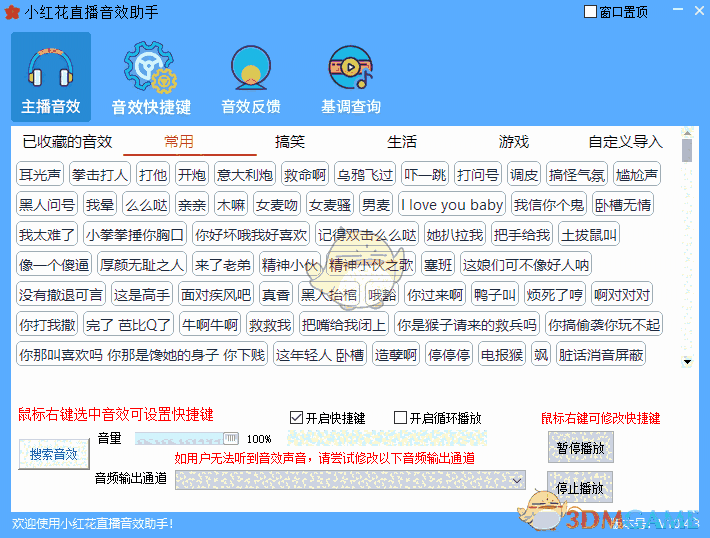Play the 停停停 sound effect

point(449,355)
